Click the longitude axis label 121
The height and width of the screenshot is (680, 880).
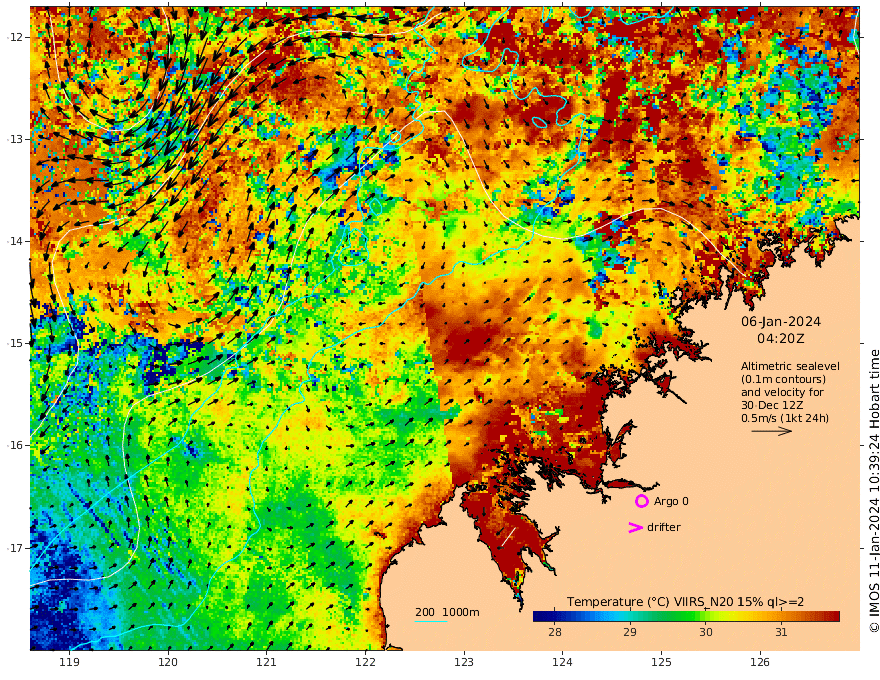pyautogui.click(x=267, y=663)
